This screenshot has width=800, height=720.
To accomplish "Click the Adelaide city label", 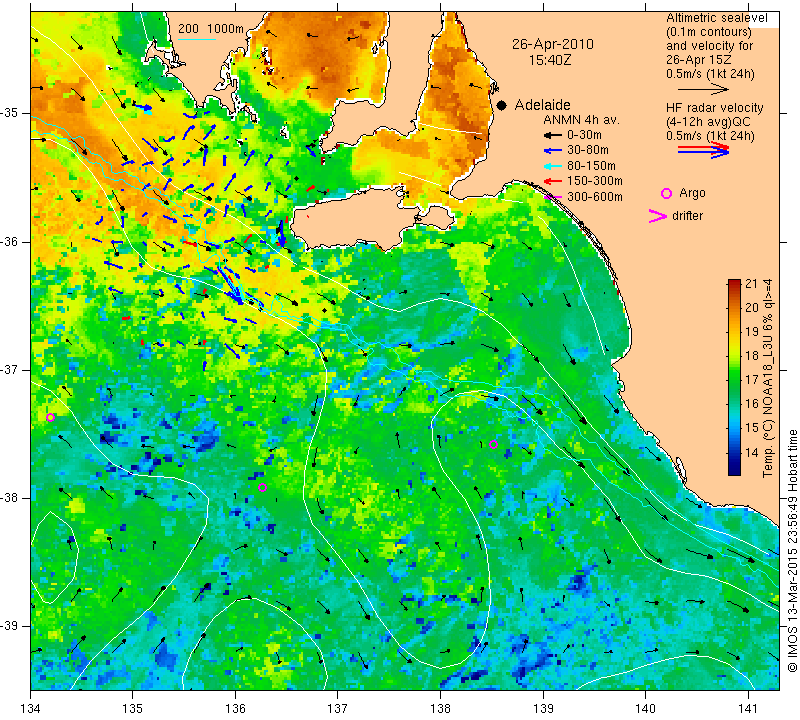I will (x=542, y=105).
